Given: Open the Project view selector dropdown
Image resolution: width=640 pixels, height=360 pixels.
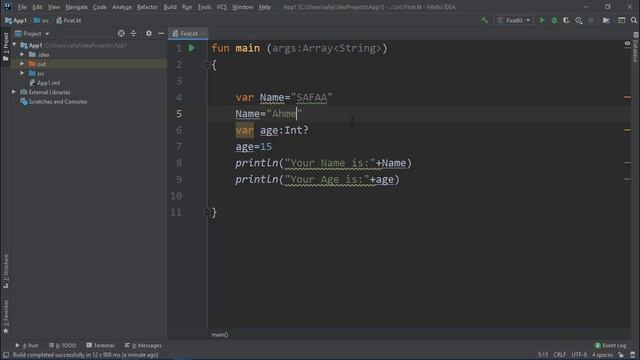Looking at the screenshot, I should click(x=32, y=33).
